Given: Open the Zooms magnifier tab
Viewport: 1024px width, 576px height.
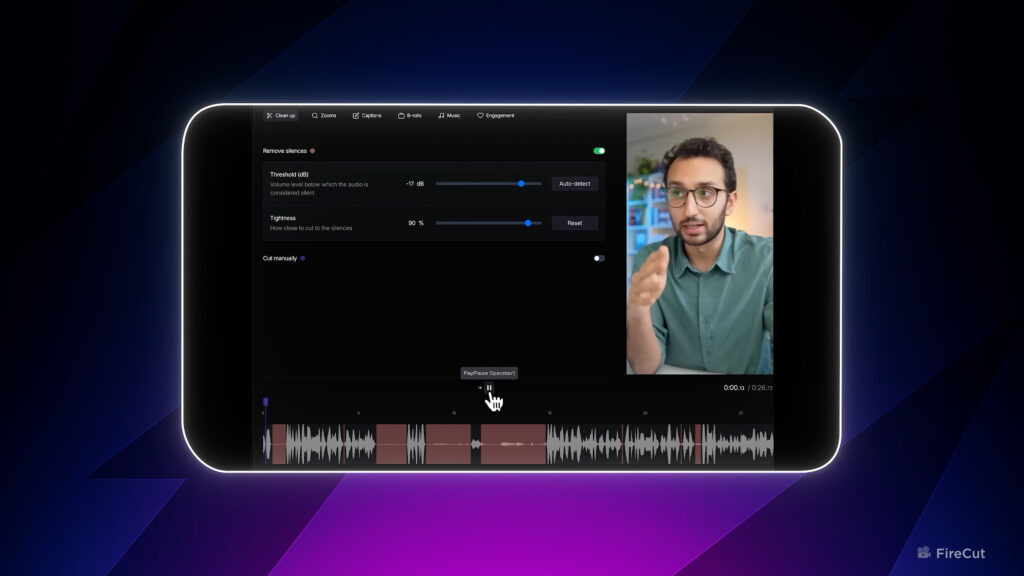Looking at the screenshot, I should [x=323, y=116].
